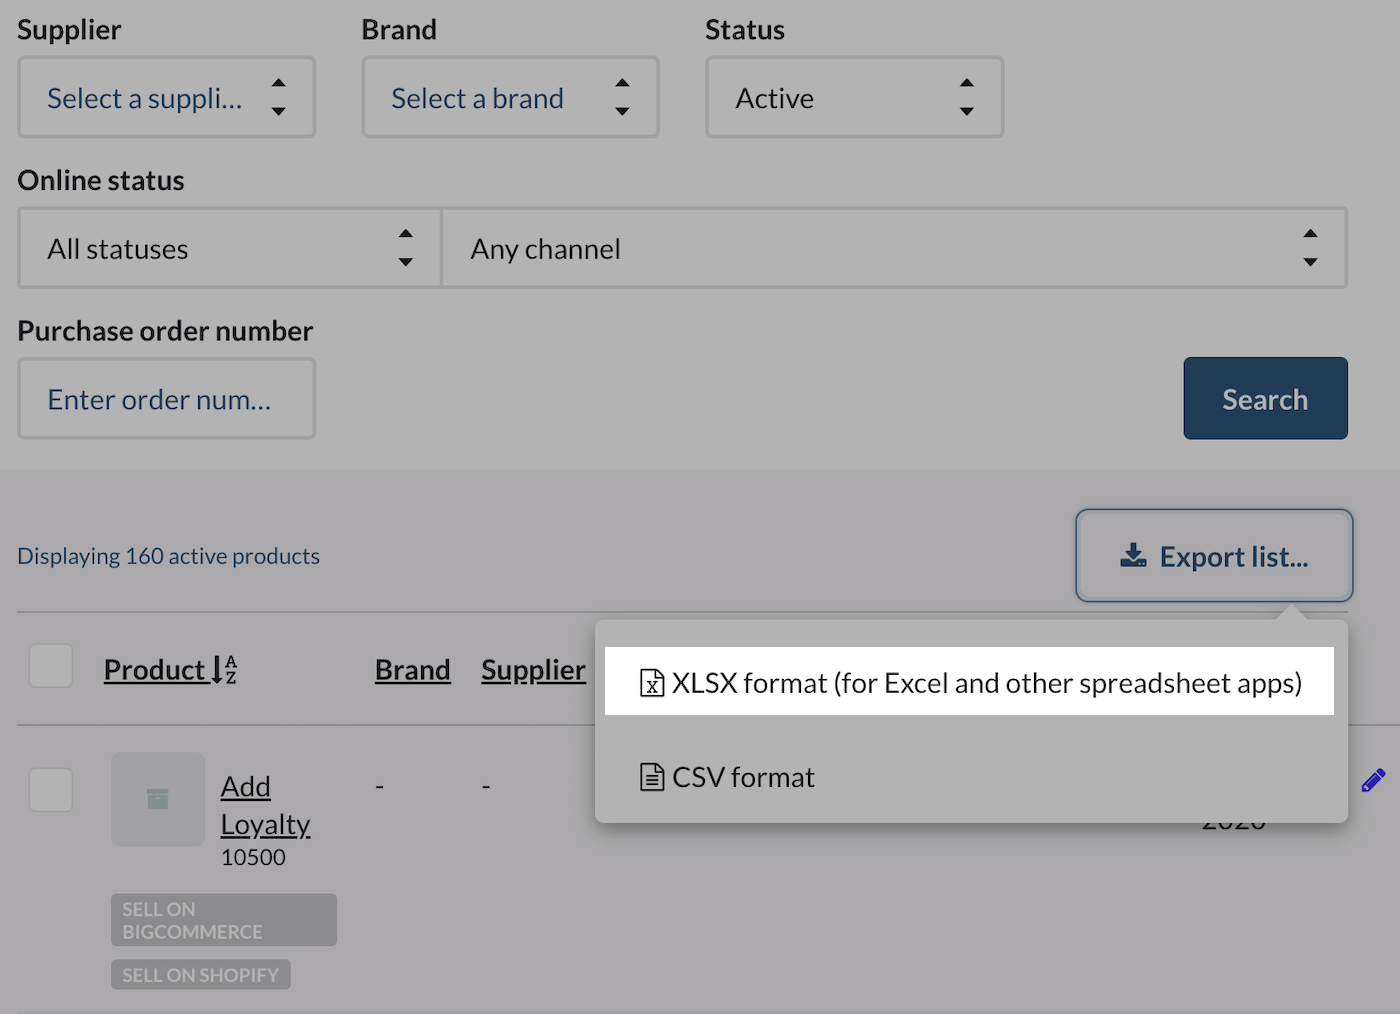Click the Sell on BigCommerce tag

point(224,920)
